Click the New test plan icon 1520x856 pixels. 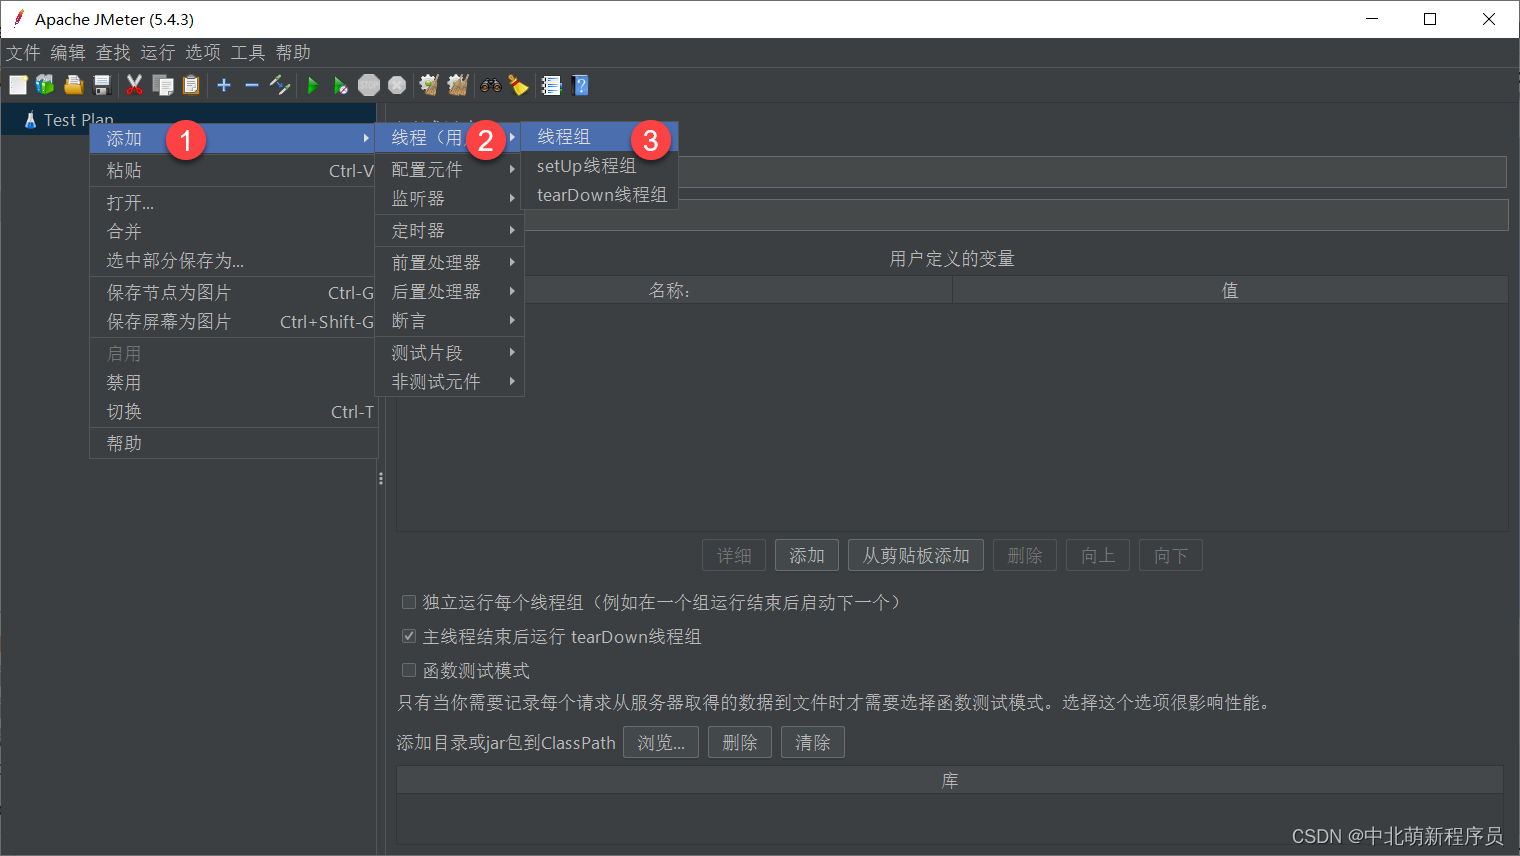[18, 85]
